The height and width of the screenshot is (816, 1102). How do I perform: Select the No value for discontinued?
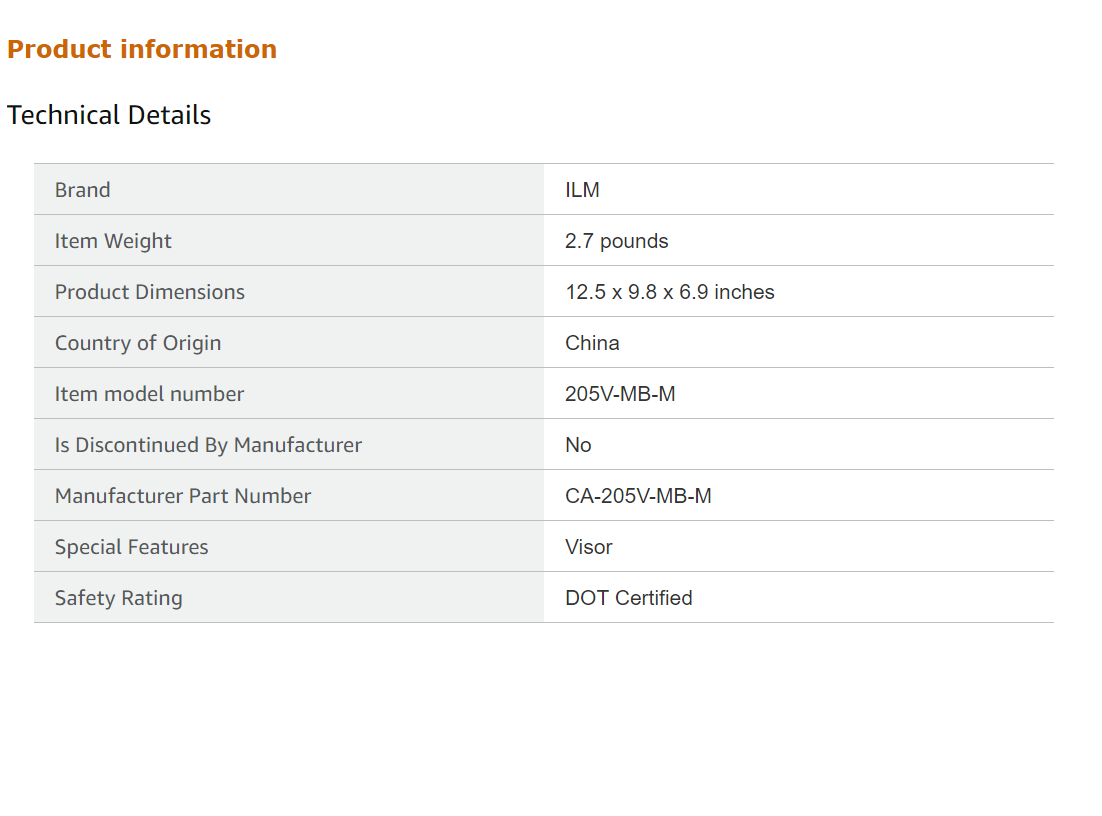point(578,445)
